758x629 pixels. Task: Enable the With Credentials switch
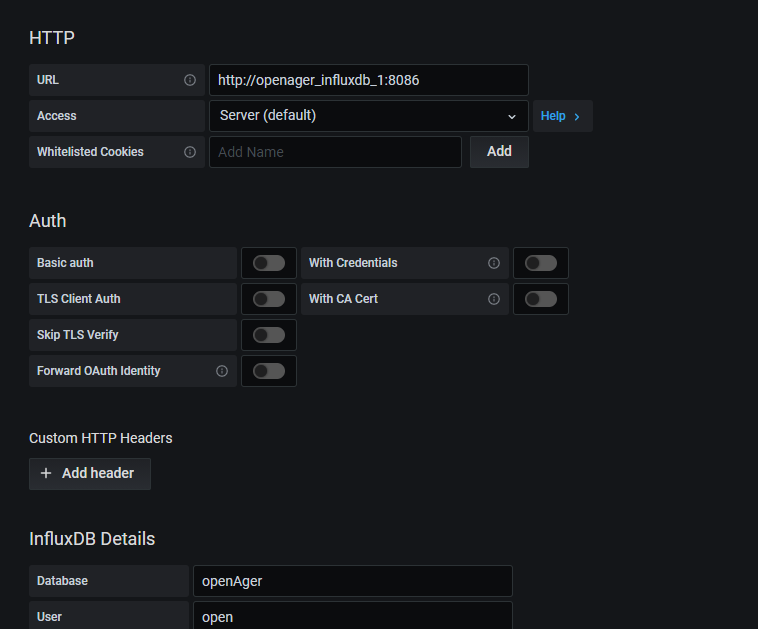coord(540,263)
